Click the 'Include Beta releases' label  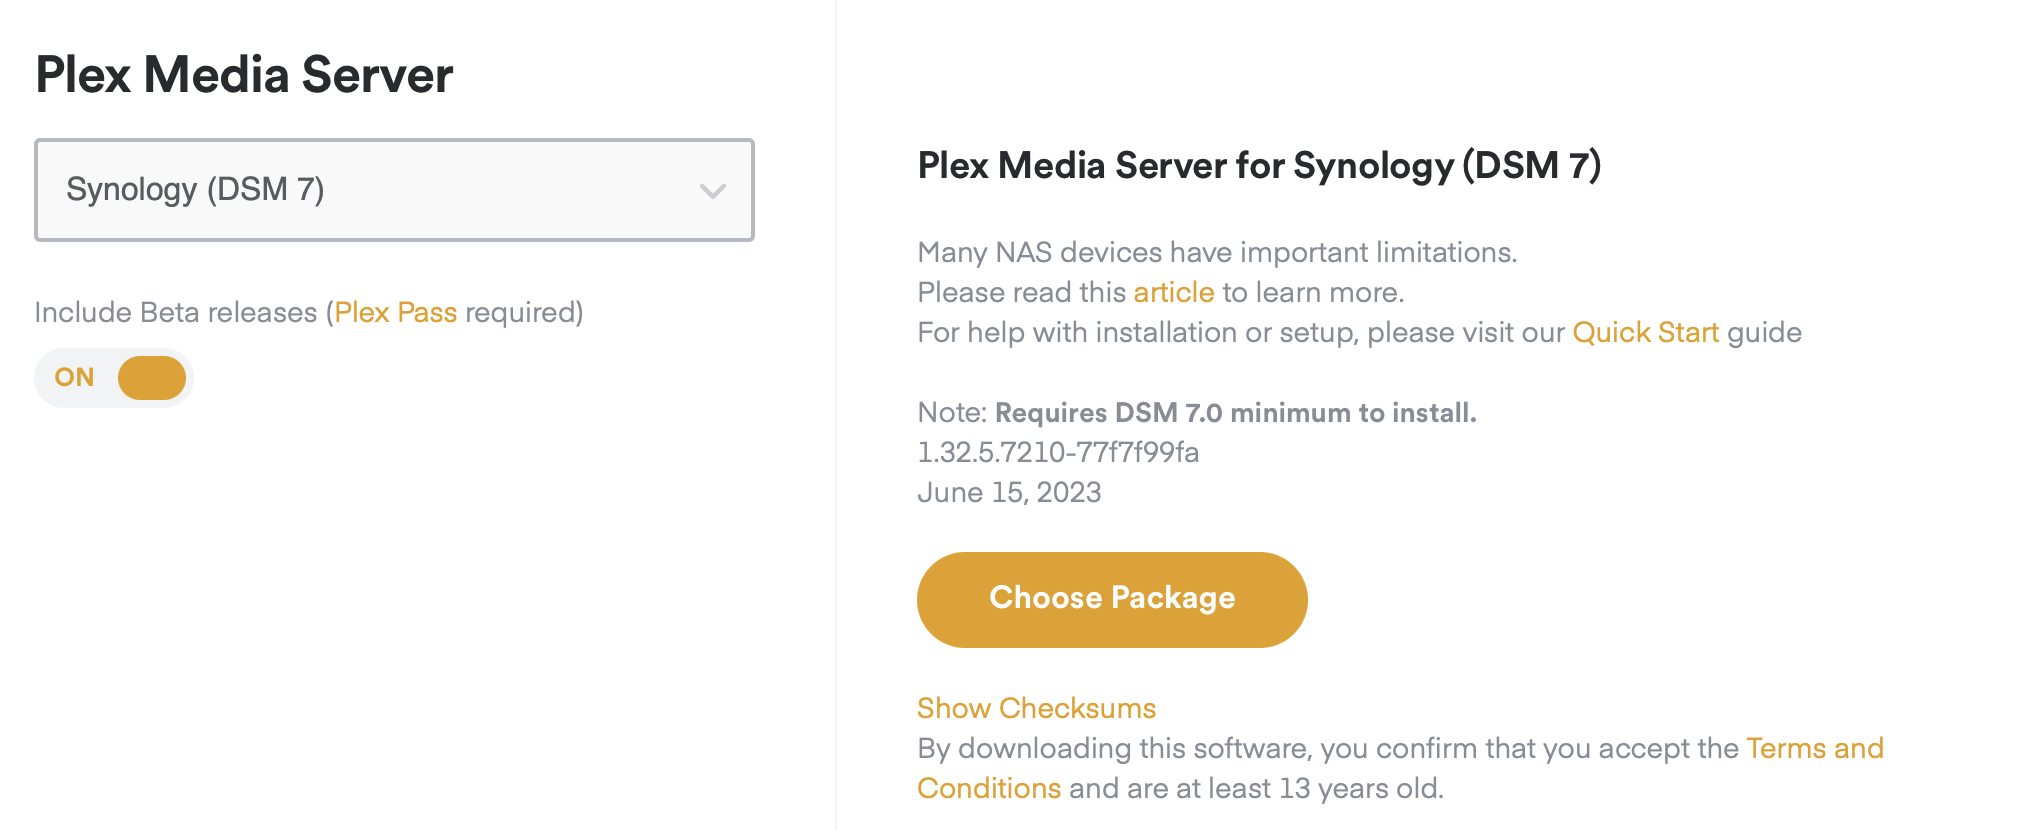175,313
